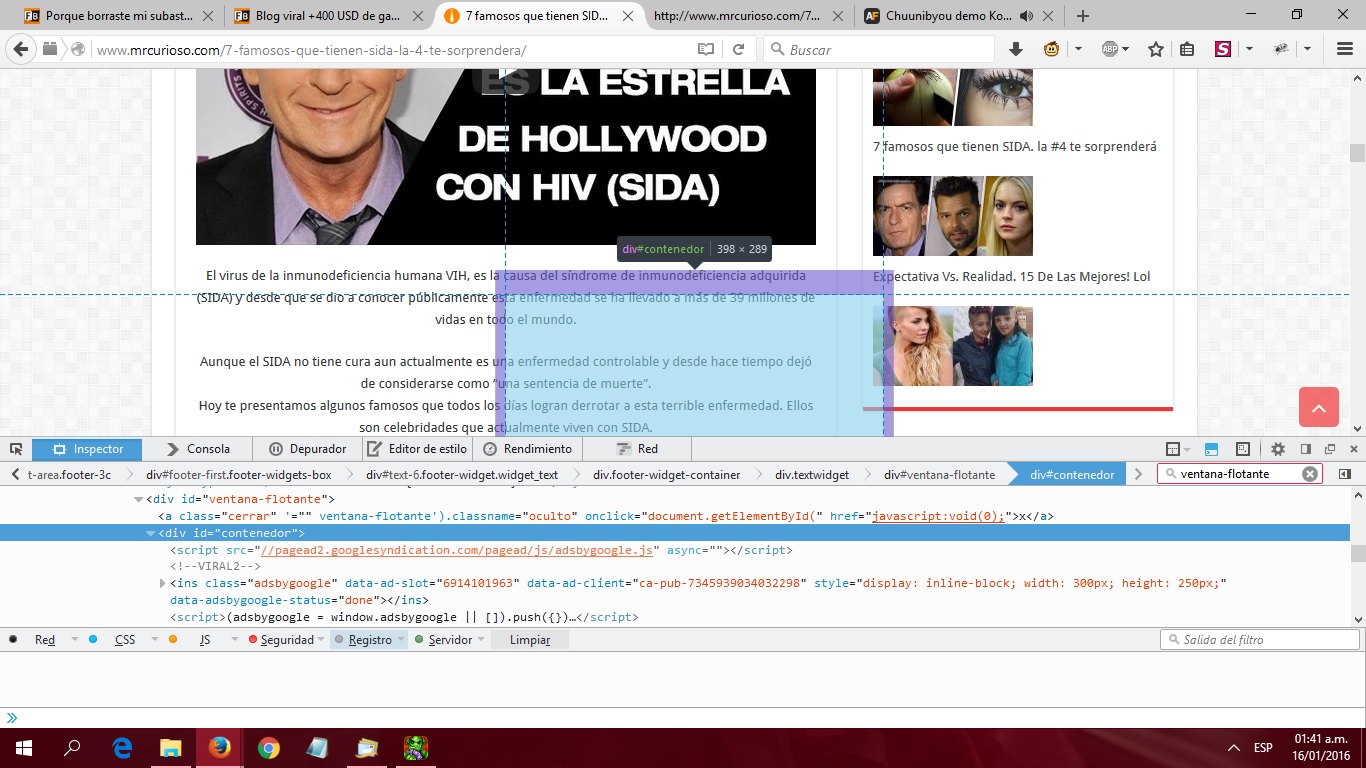This screenshot has width=1366, height=768.
Task: Open the red S extension icon
Action: click(x=1223, y=49)
